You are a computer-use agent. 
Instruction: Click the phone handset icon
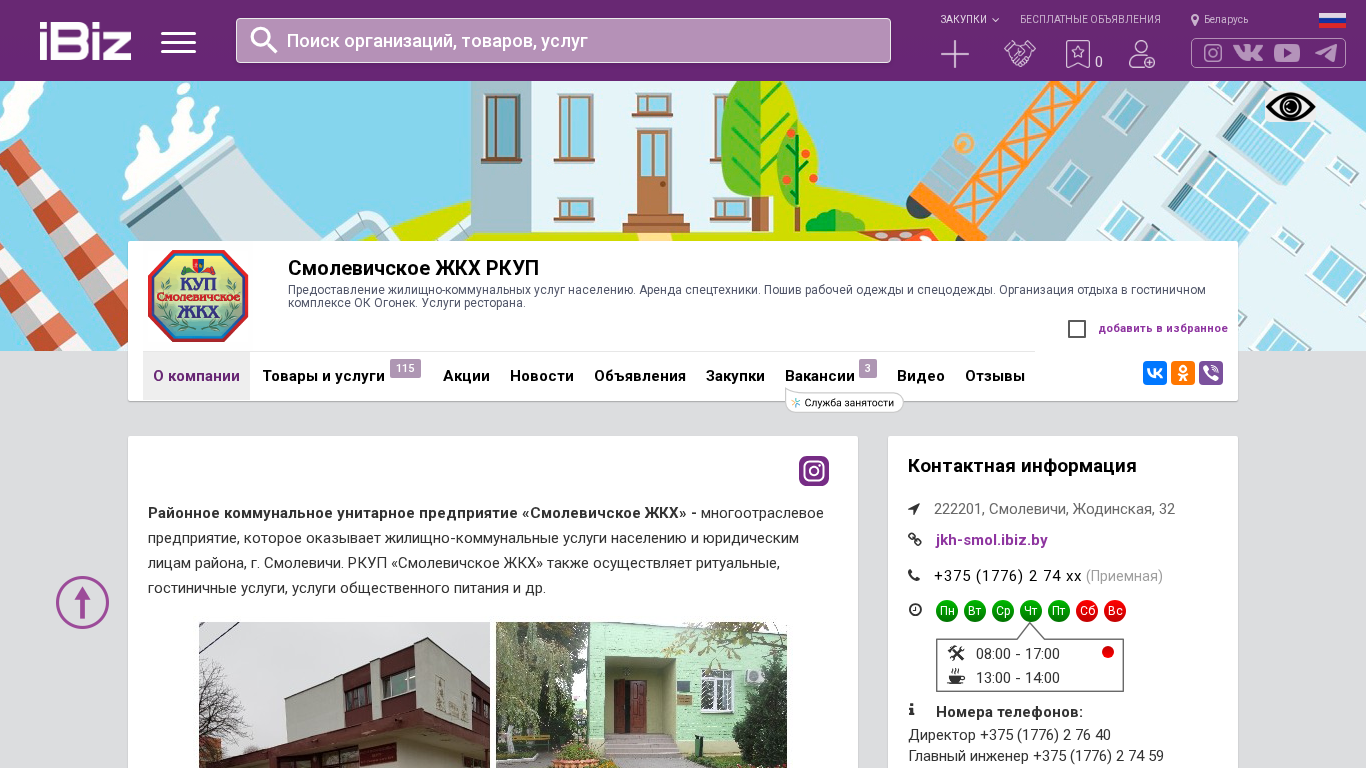click(x=914, y=575)
